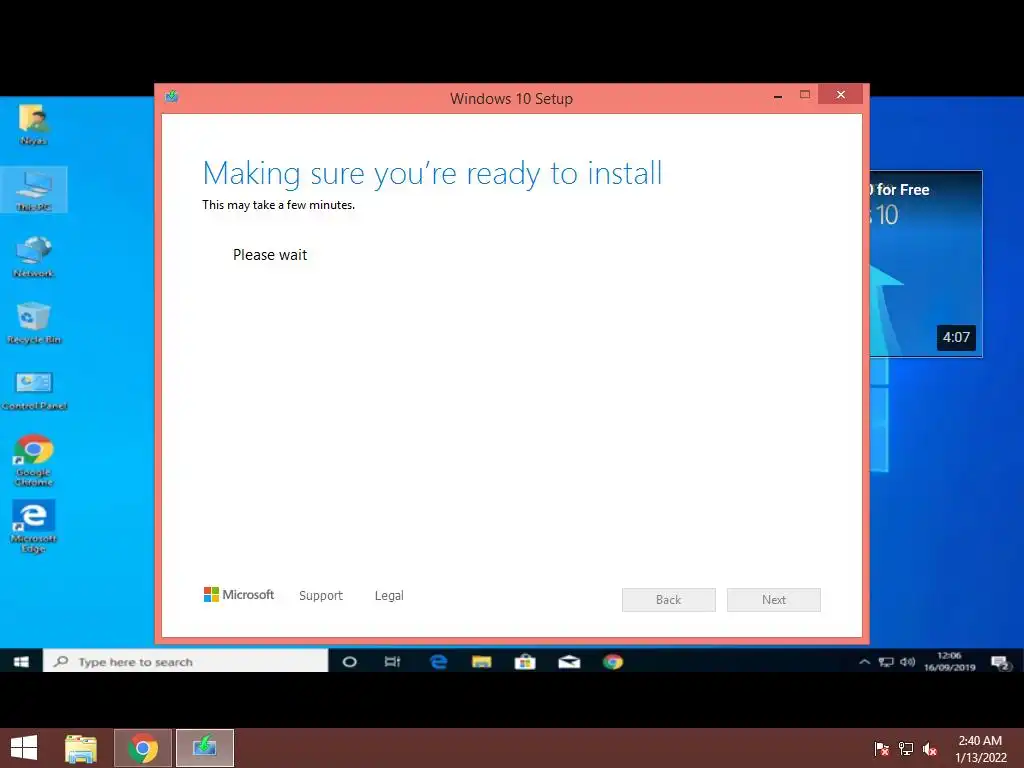Open the Support link in Setup
This screenshot has width=1024, height=768.
coord(321,596)
